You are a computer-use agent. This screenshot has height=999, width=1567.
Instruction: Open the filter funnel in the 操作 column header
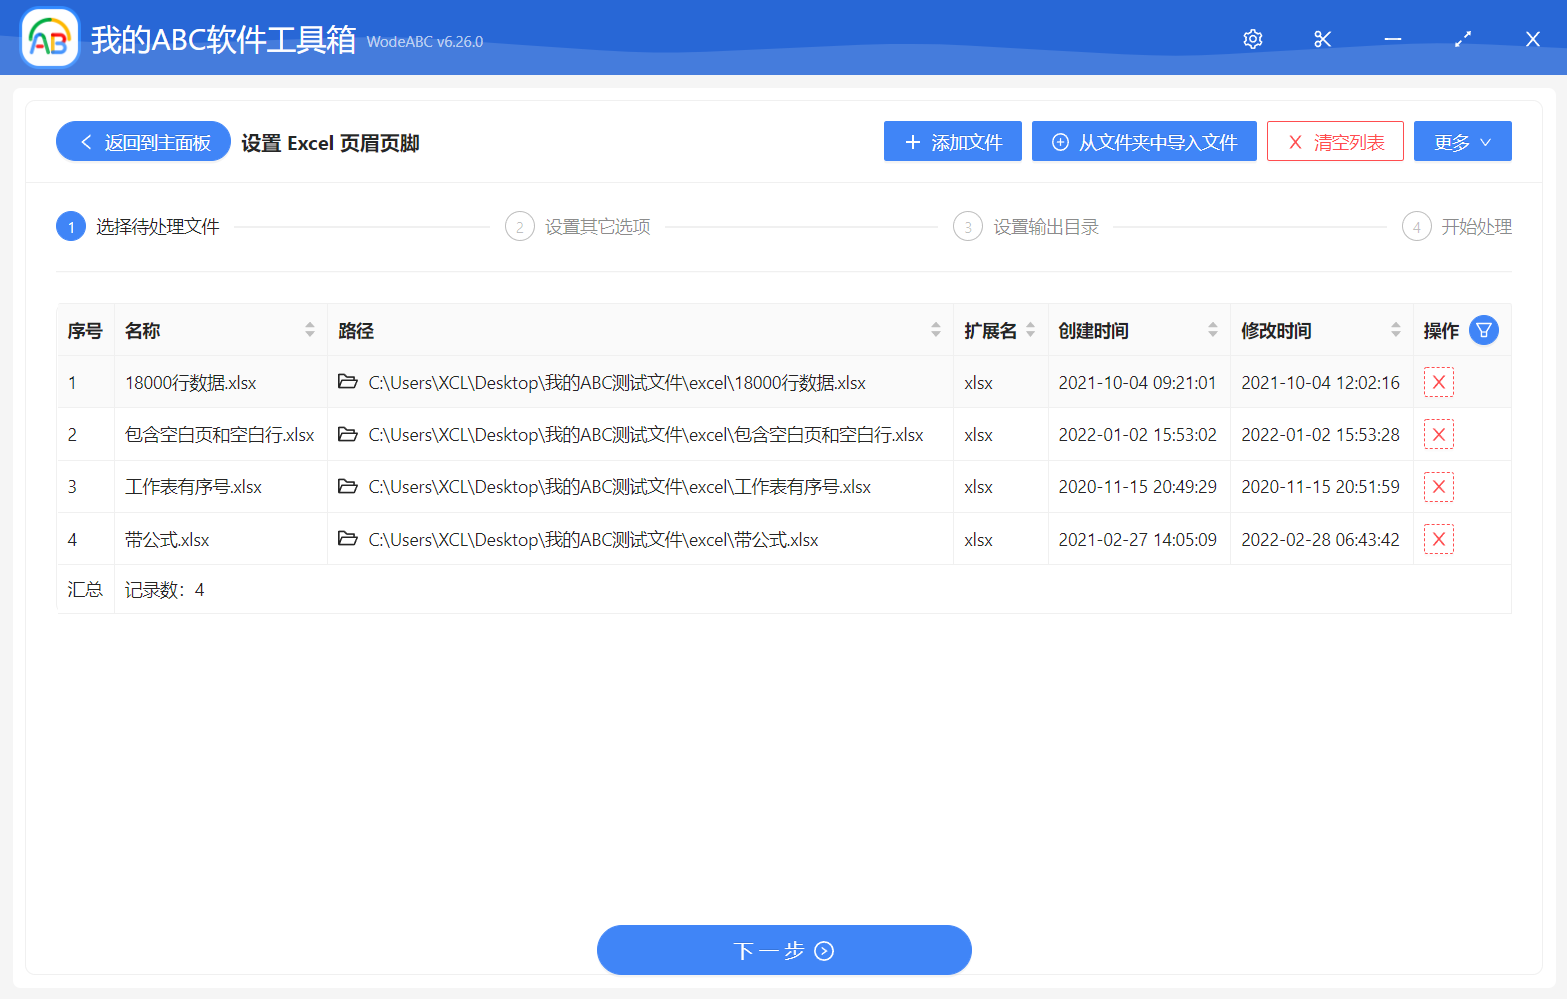coord(1484,329)
